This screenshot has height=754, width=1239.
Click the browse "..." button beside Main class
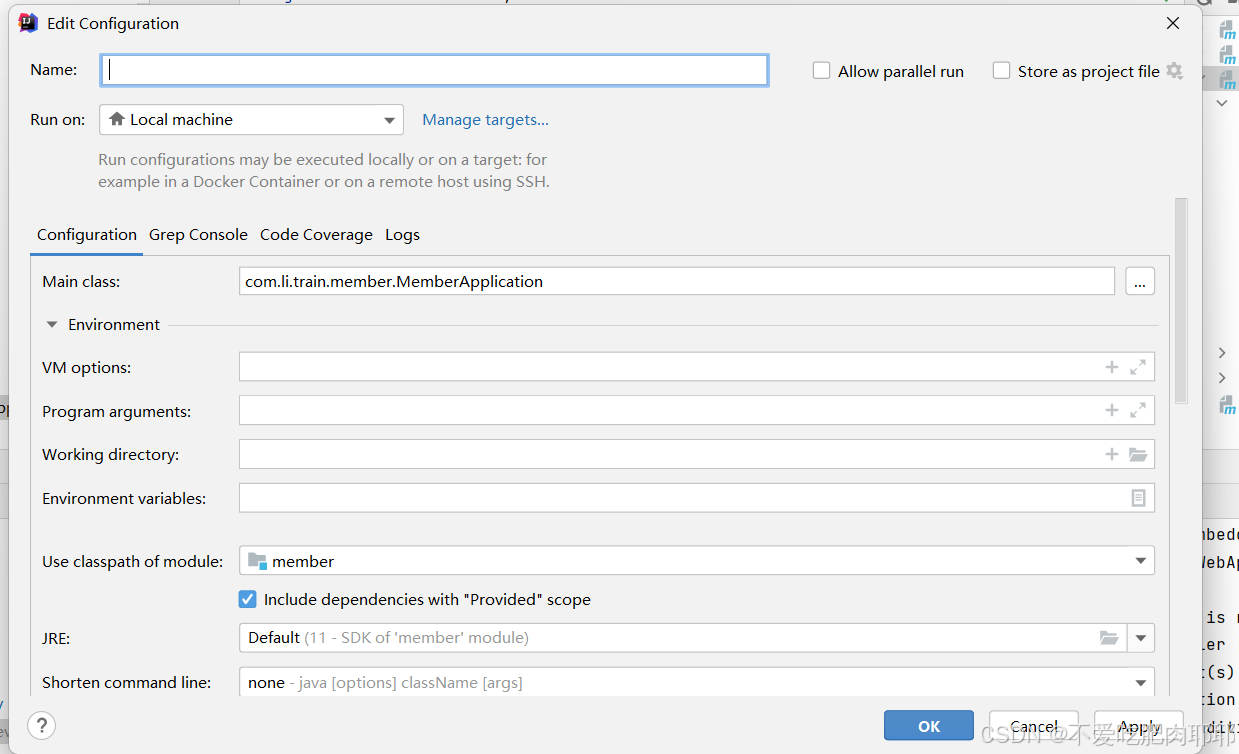(x=1139, y=281)
